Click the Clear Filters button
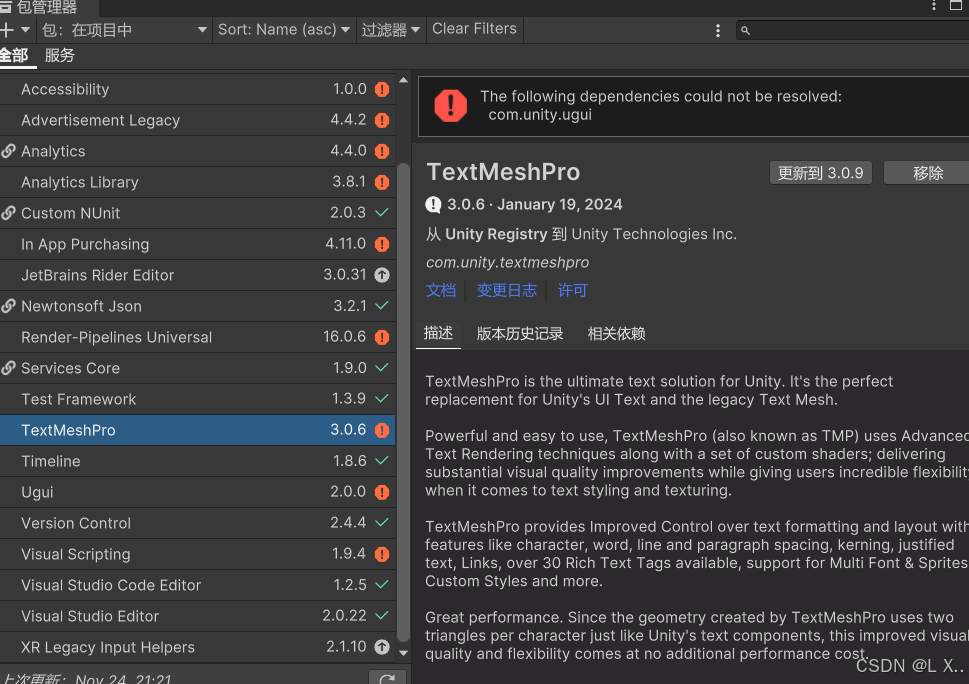 pos(475,29)
